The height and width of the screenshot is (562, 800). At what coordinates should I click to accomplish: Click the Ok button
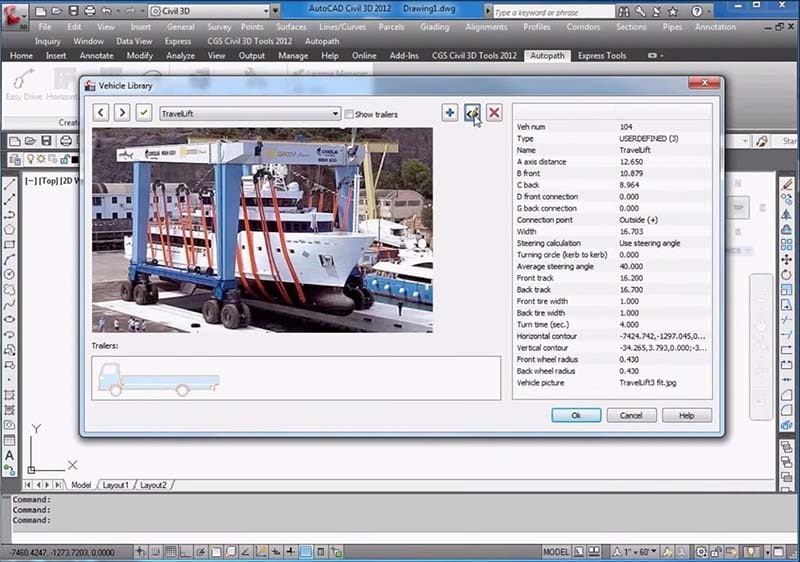pyautogui.click(x=576, y=415)
